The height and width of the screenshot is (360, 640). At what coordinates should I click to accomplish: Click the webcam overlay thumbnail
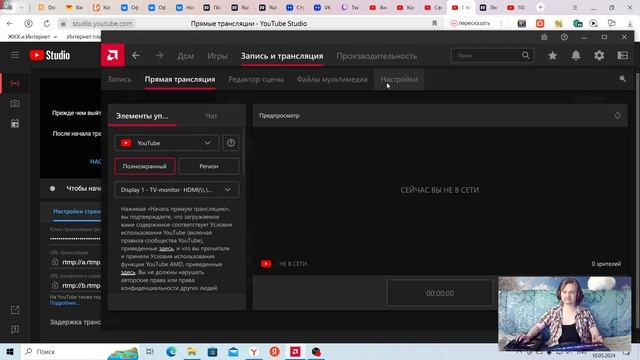(x=564, y=313)
